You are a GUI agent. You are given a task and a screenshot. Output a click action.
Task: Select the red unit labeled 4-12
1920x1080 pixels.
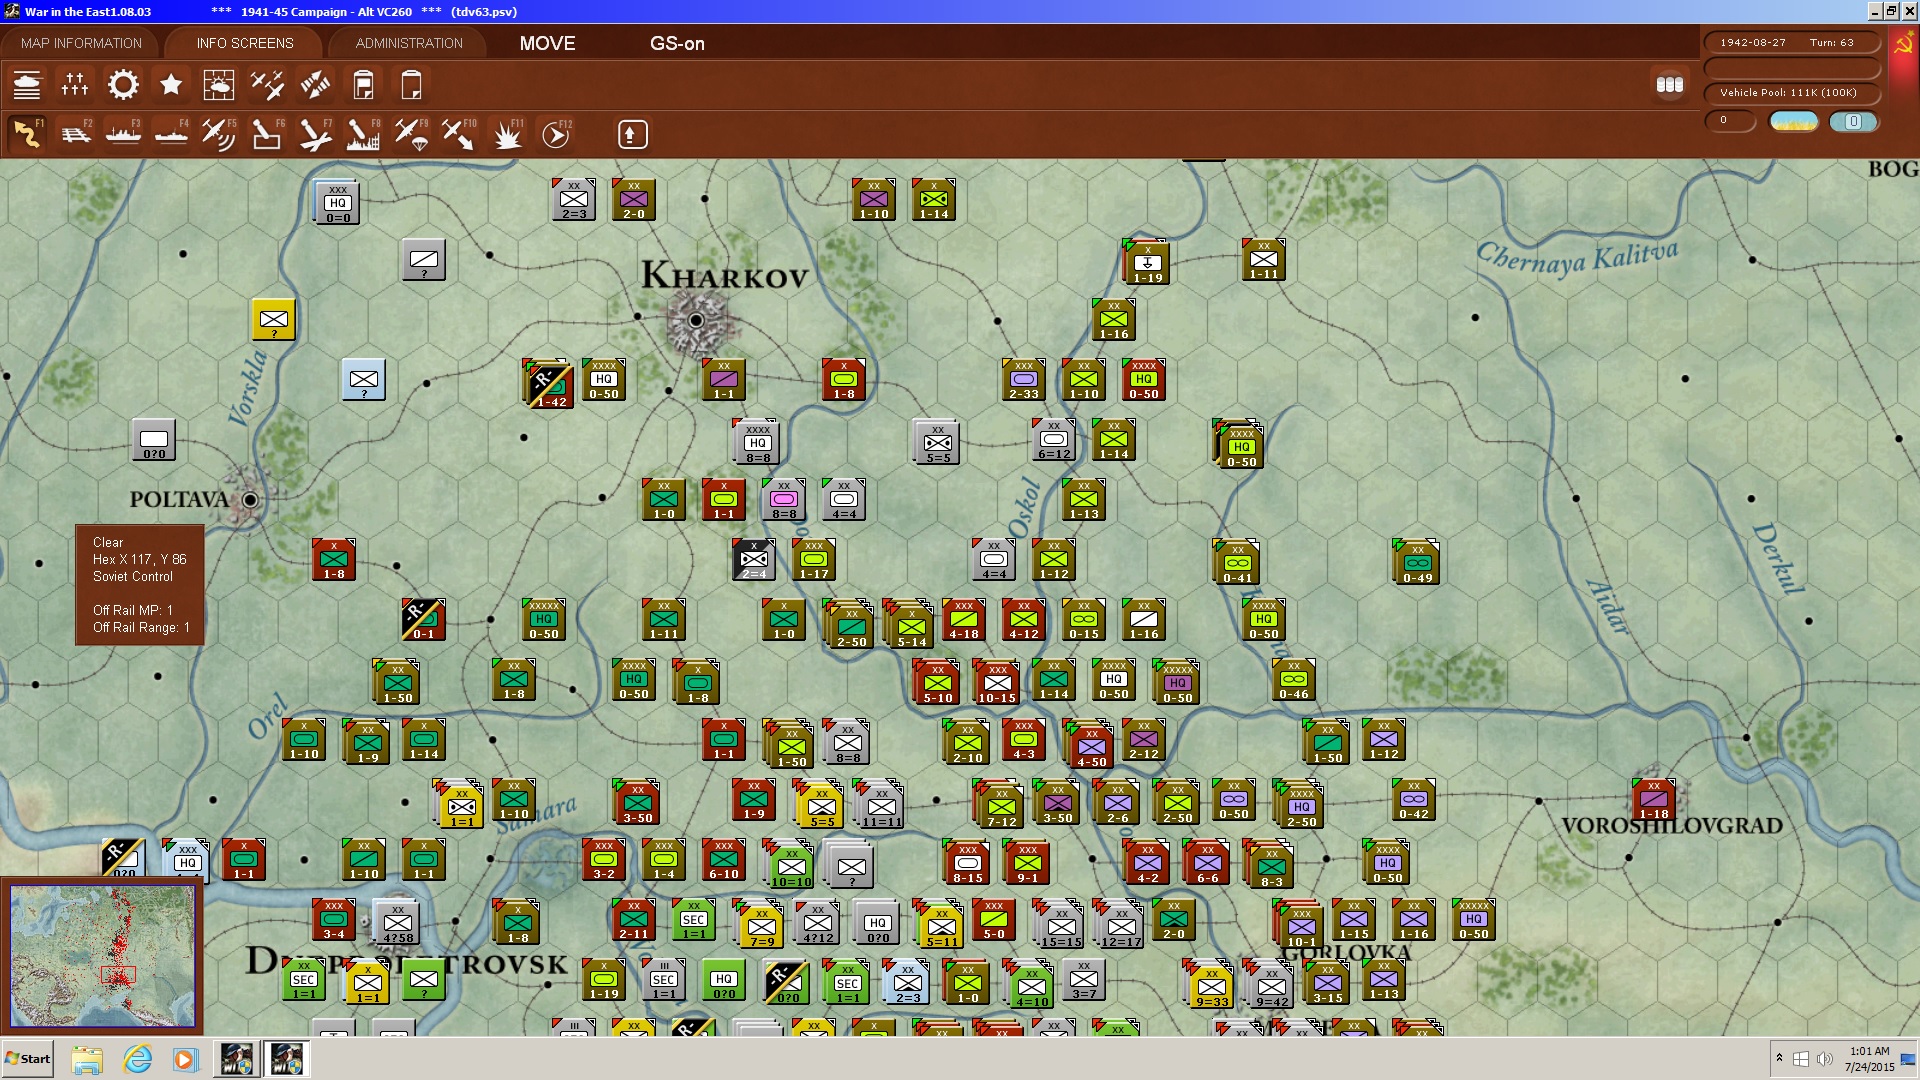coord(1023,620)
